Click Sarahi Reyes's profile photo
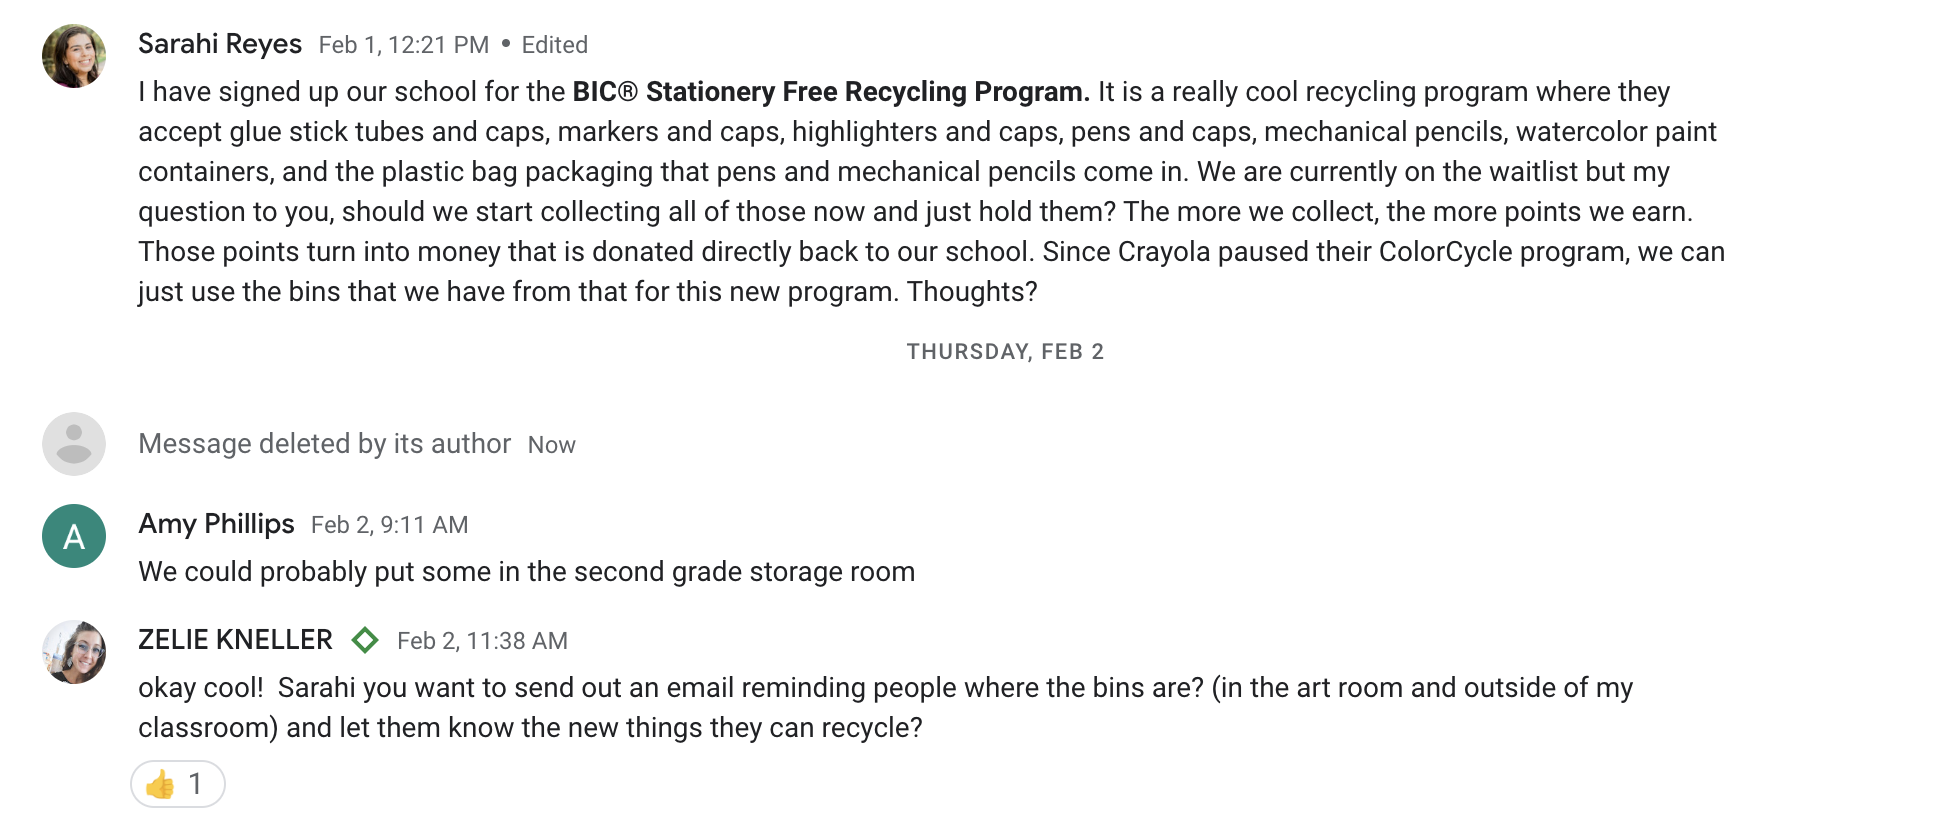Viewport: 1936px width, 836px height. tap(74, 56)
